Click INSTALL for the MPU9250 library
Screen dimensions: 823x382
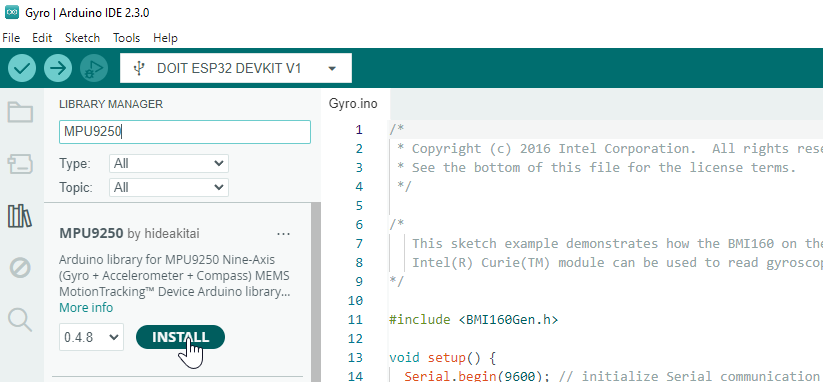[x=180, y=337]
